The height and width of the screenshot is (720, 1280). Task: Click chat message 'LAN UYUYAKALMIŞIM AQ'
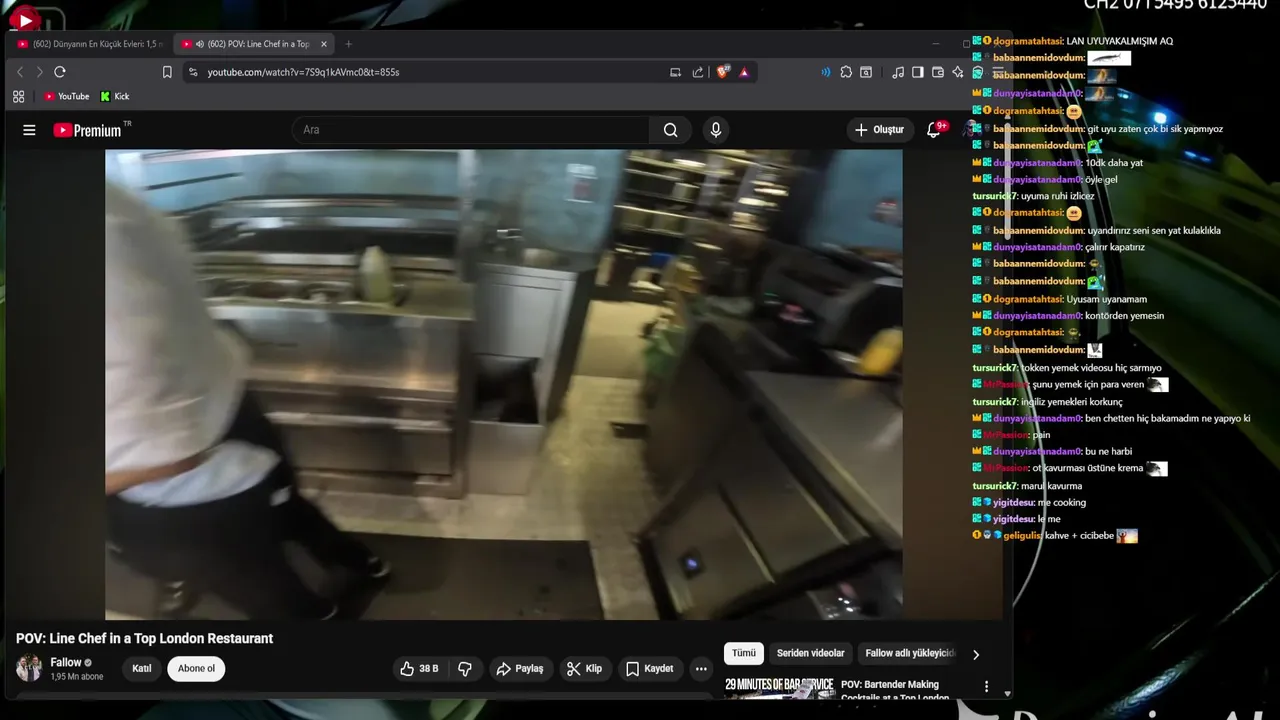(x=1119, y=41)
